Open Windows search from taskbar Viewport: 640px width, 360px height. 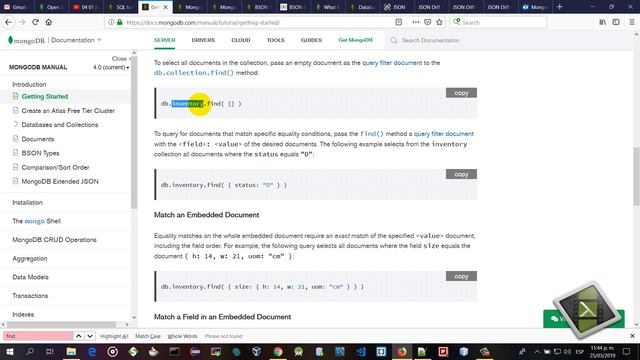coord(29,352)
